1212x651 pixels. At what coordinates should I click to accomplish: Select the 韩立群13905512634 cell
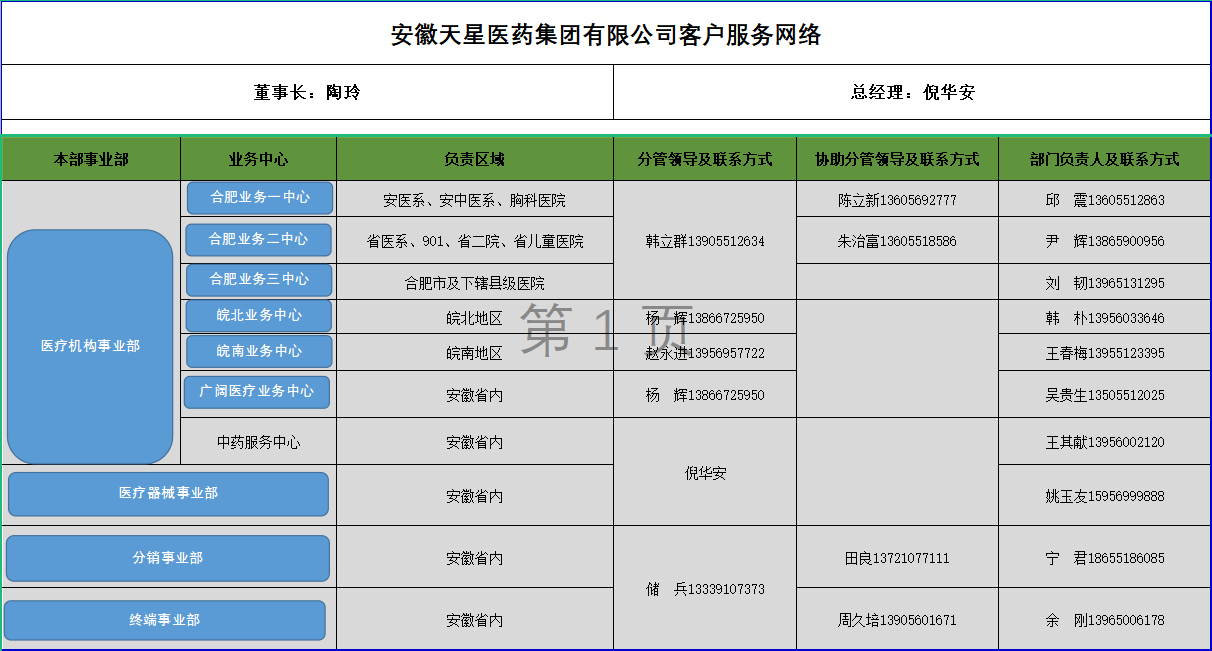pyautogui.click(x=705, y=241)
